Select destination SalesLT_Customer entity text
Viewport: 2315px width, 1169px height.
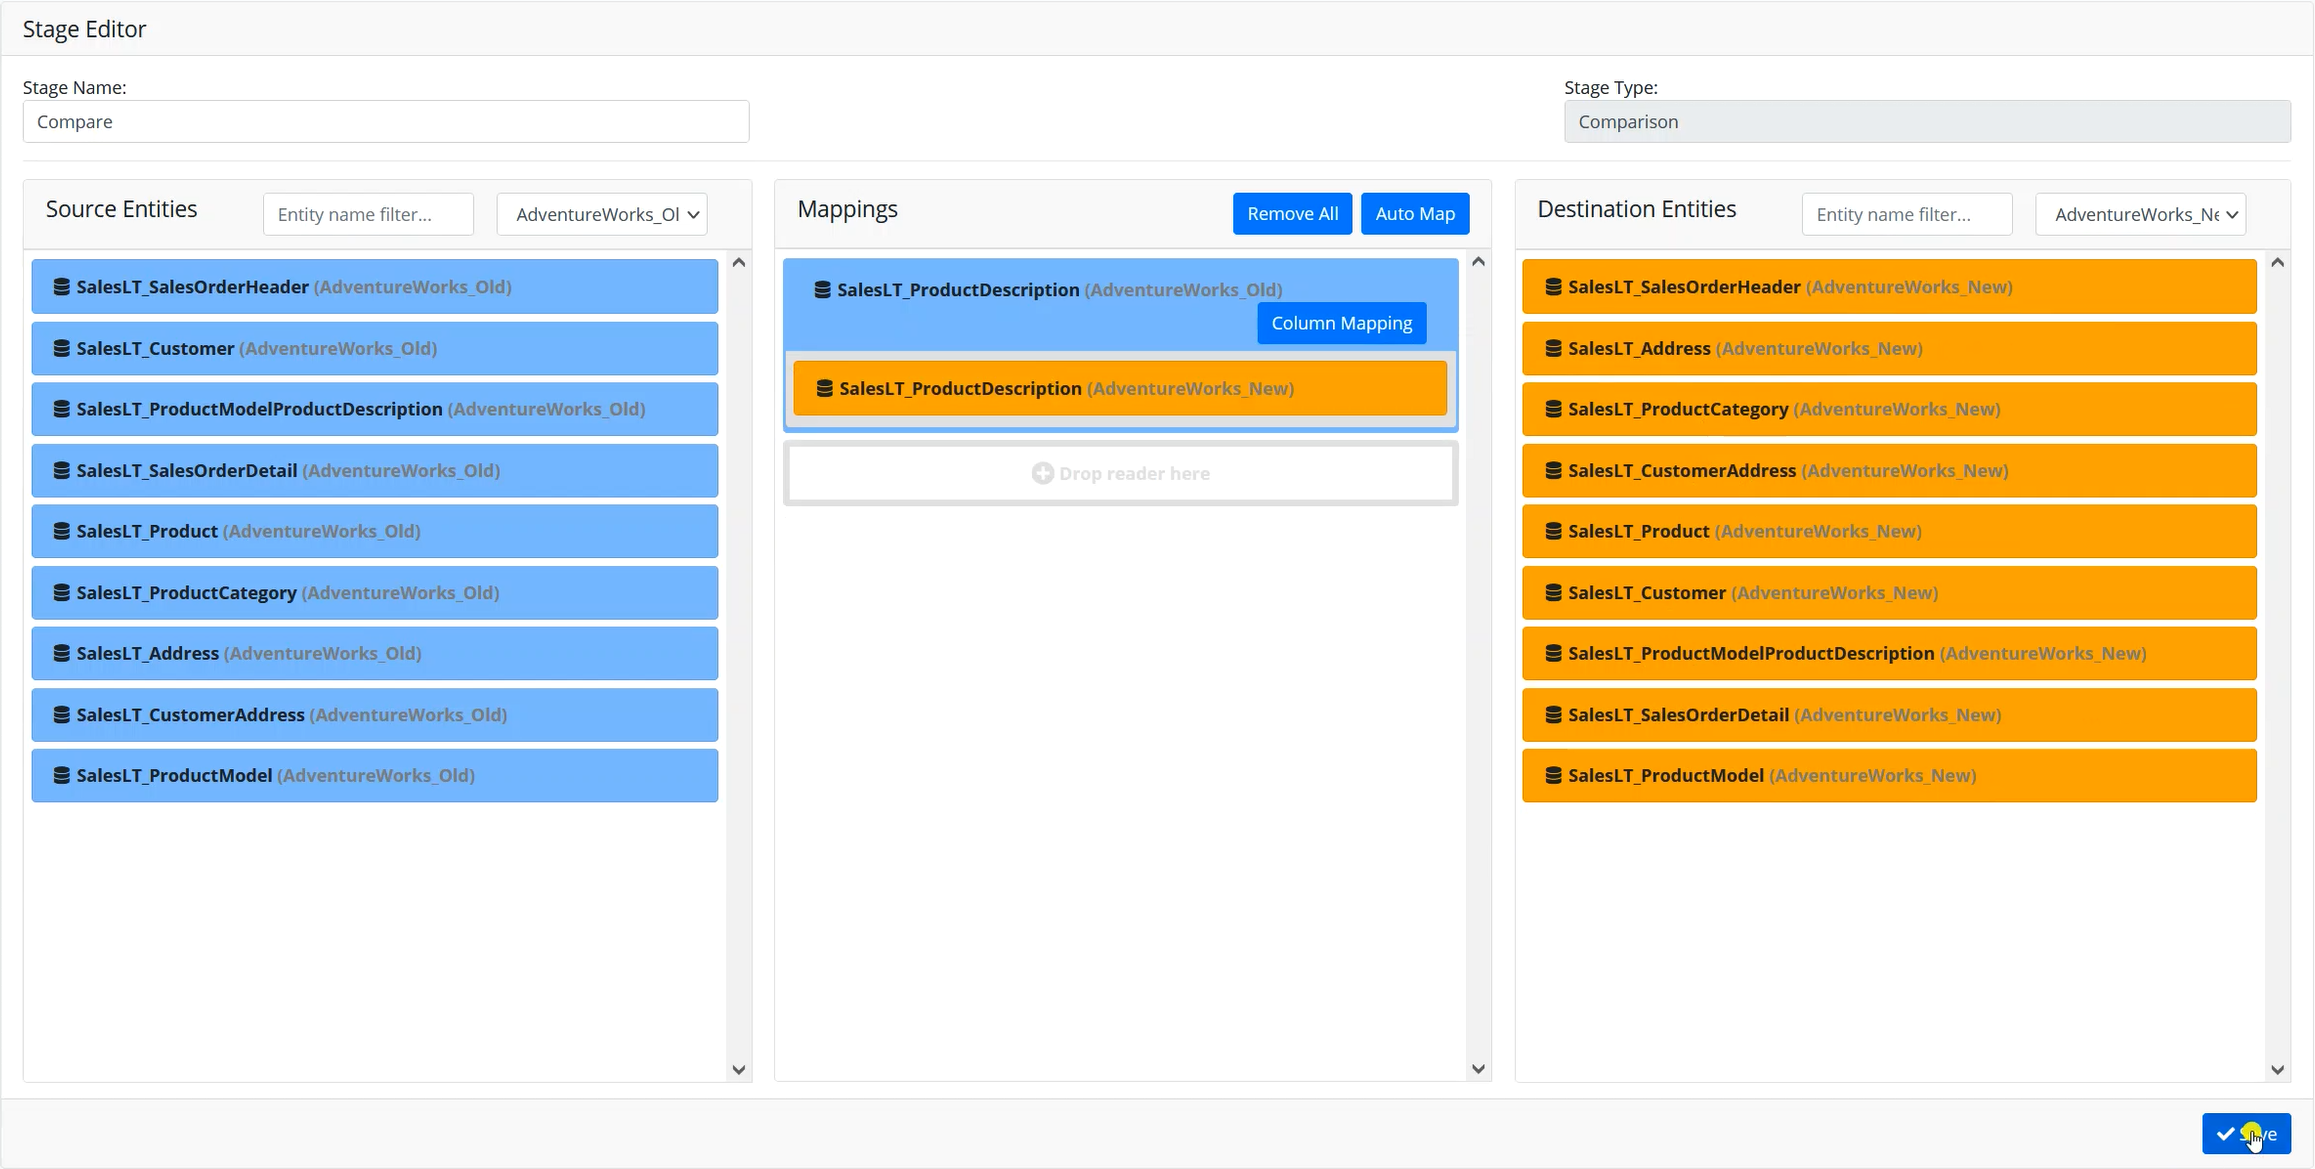[1753, 592]
